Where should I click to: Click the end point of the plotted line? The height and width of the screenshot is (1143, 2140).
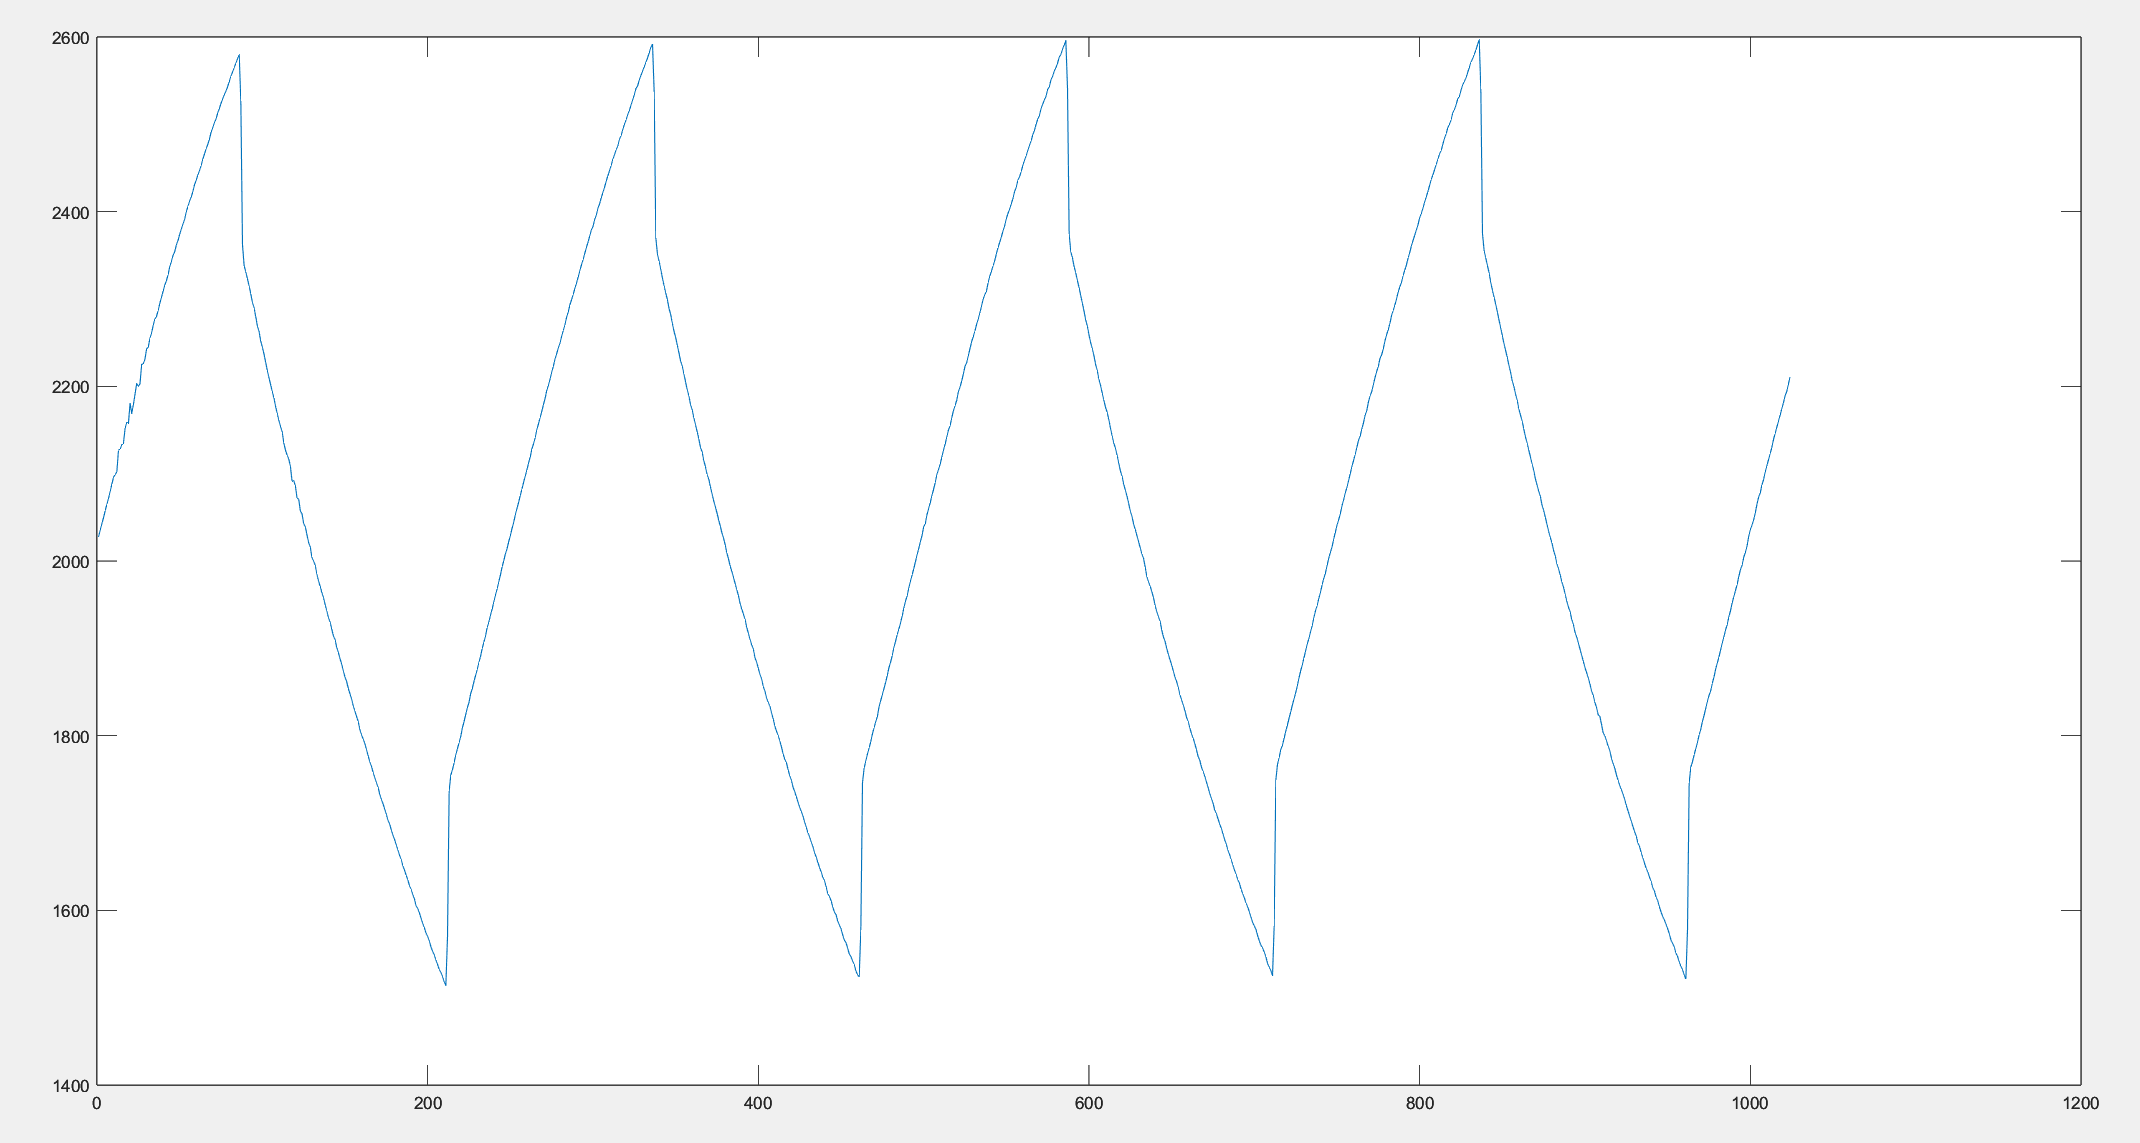pyautogui.click(x=1789, y=378)
